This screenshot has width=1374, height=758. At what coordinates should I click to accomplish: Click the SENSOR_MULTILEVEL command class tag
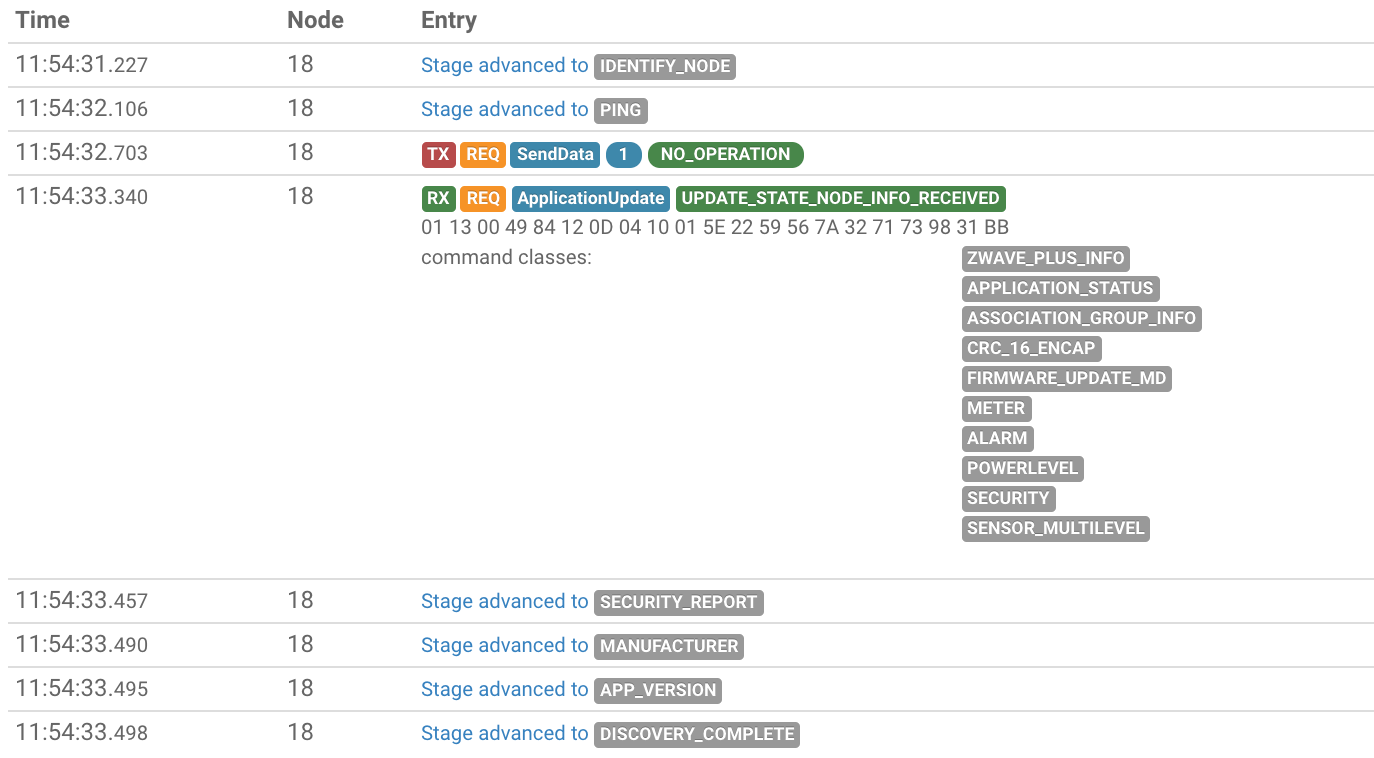pyautogui.click(x=1055, y=528)
